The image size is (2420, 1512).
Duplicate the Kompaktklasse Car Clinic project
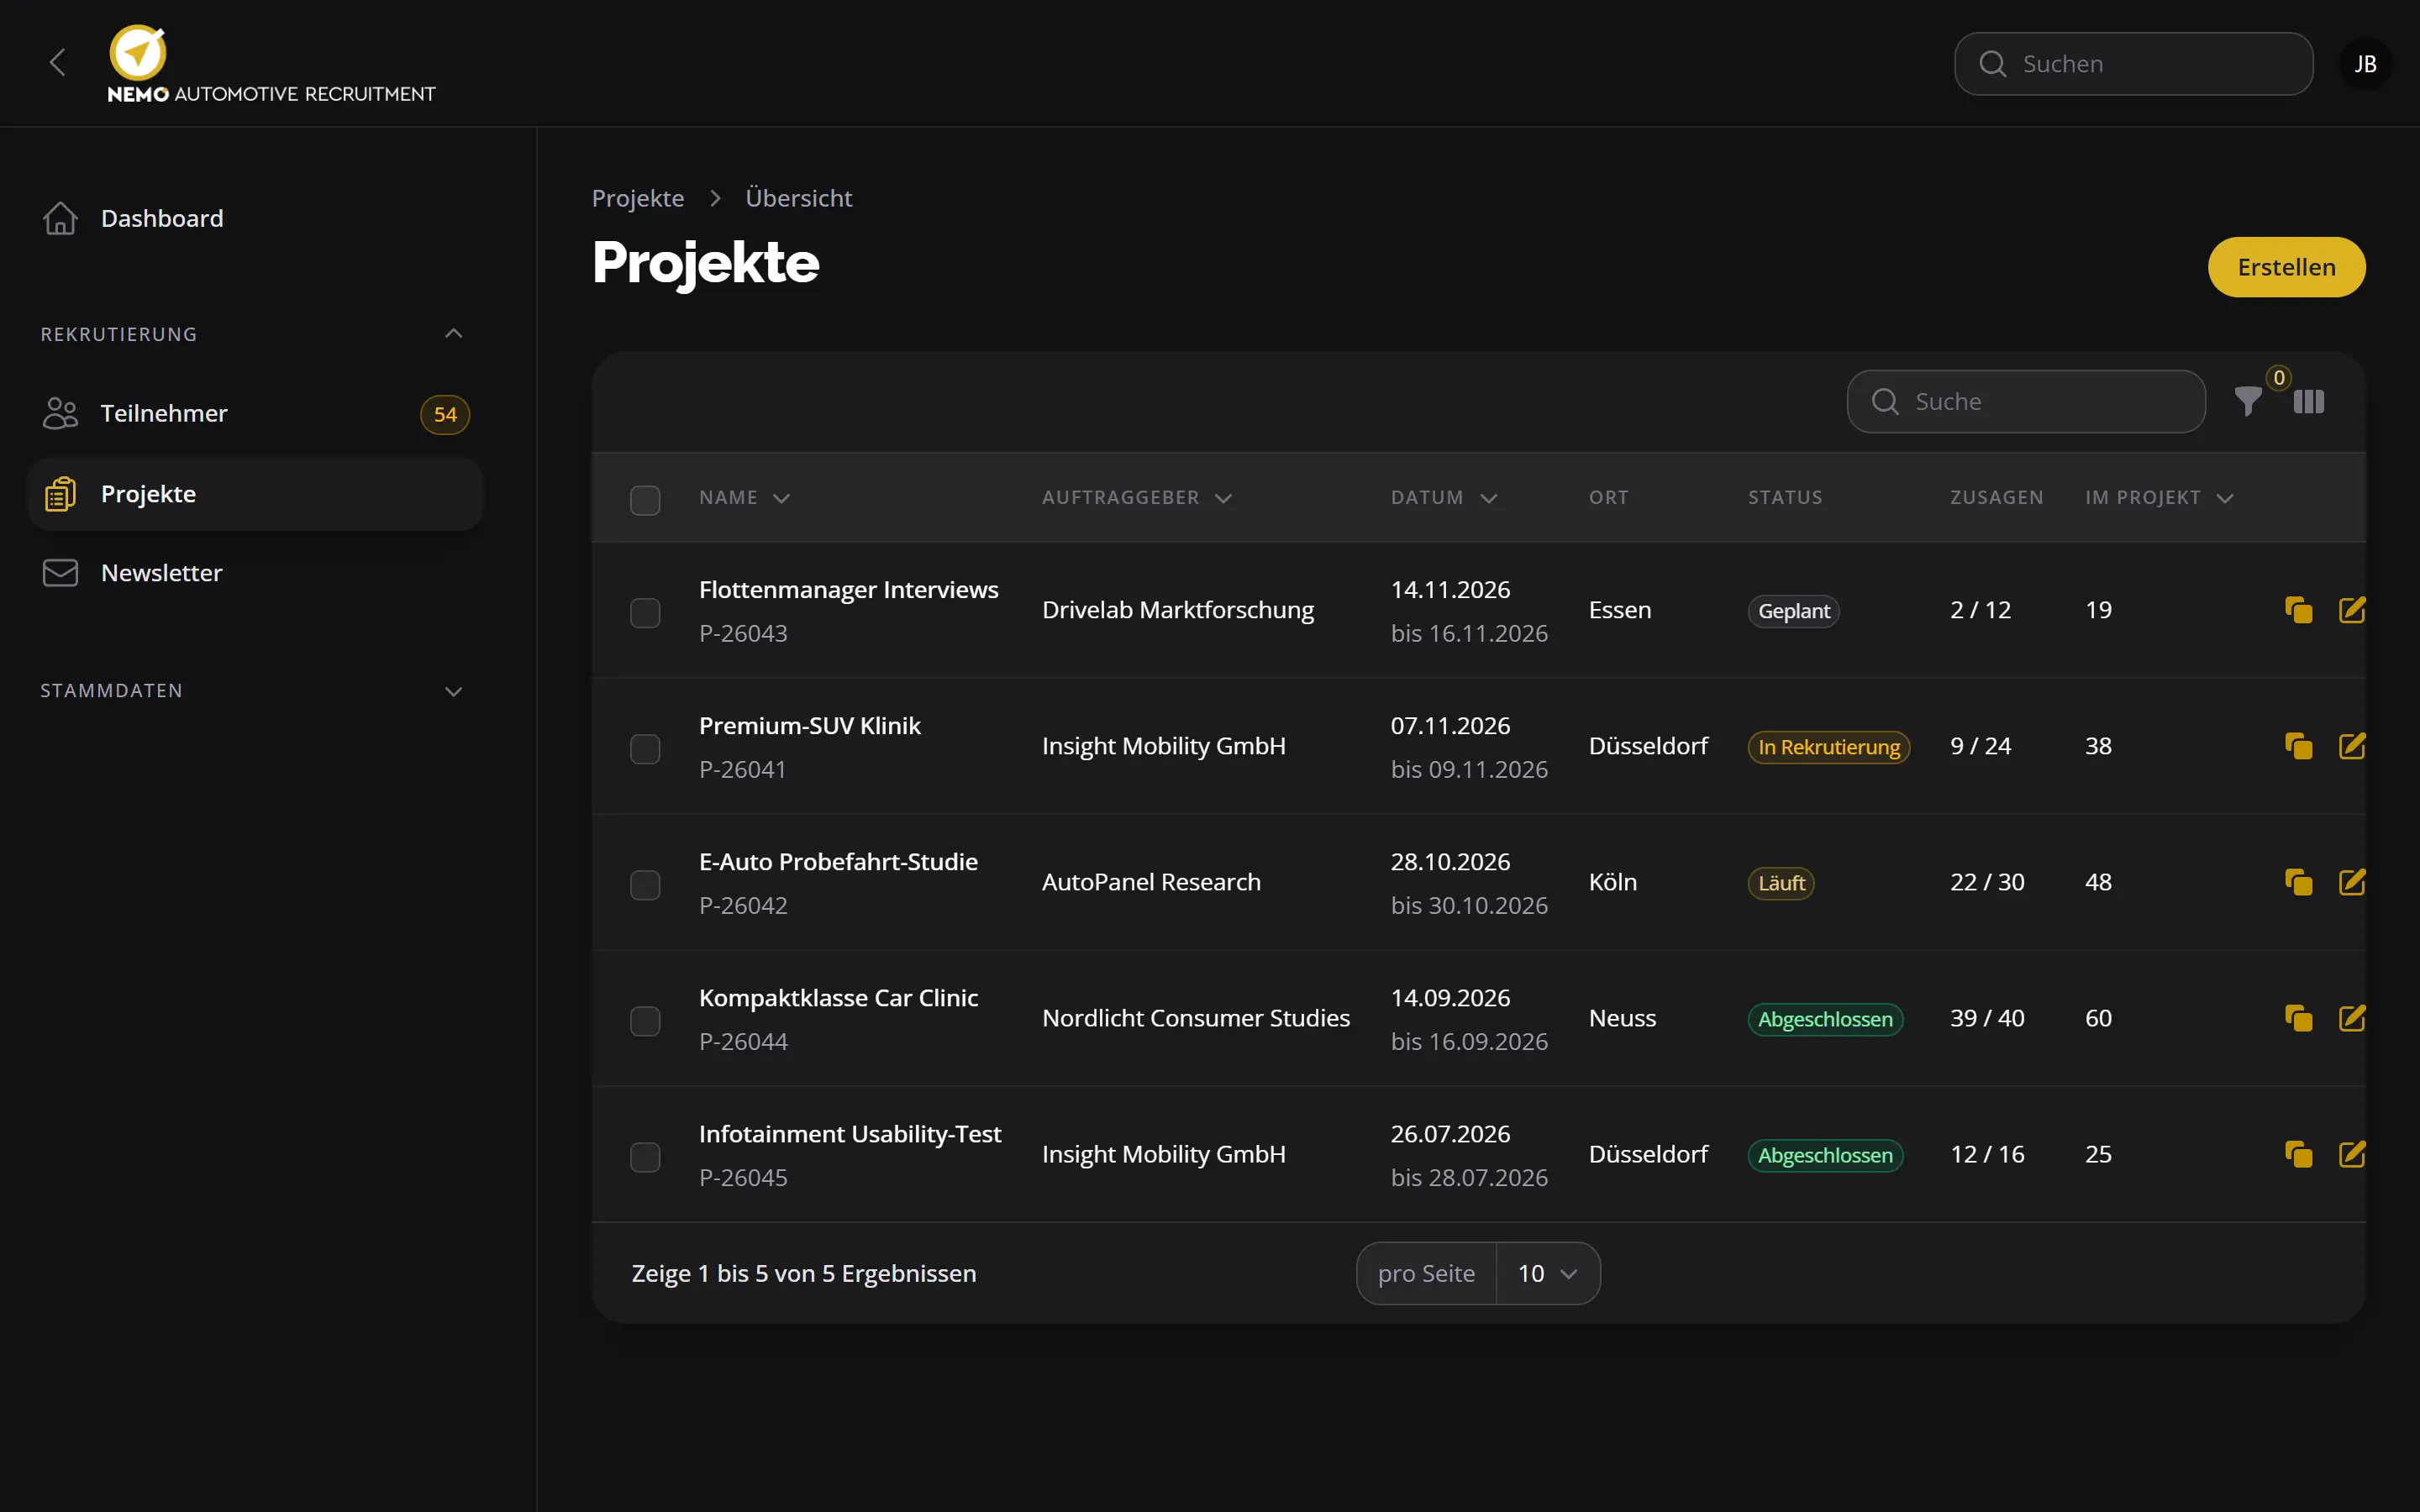pos(2298,1018)
